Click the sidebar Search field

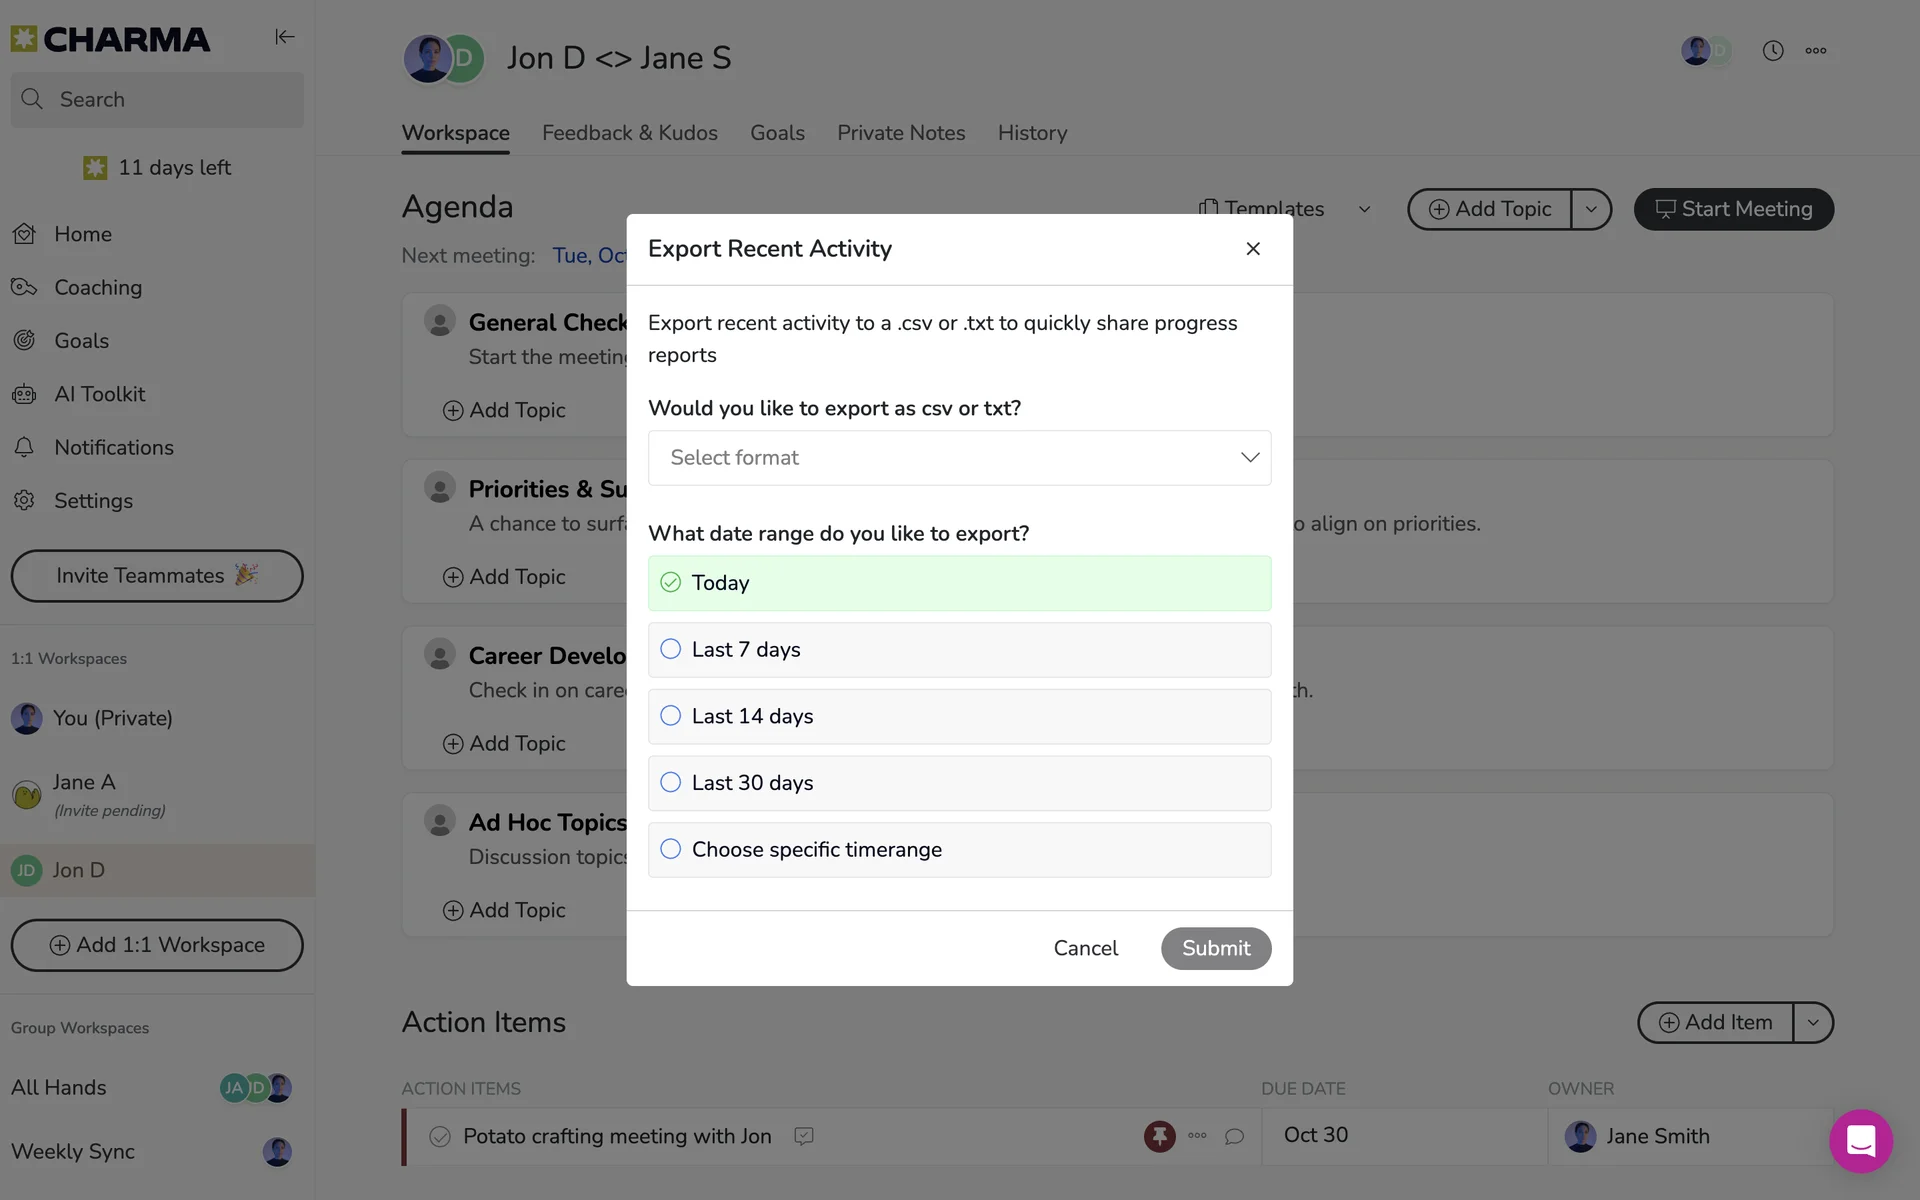[157, 99]
